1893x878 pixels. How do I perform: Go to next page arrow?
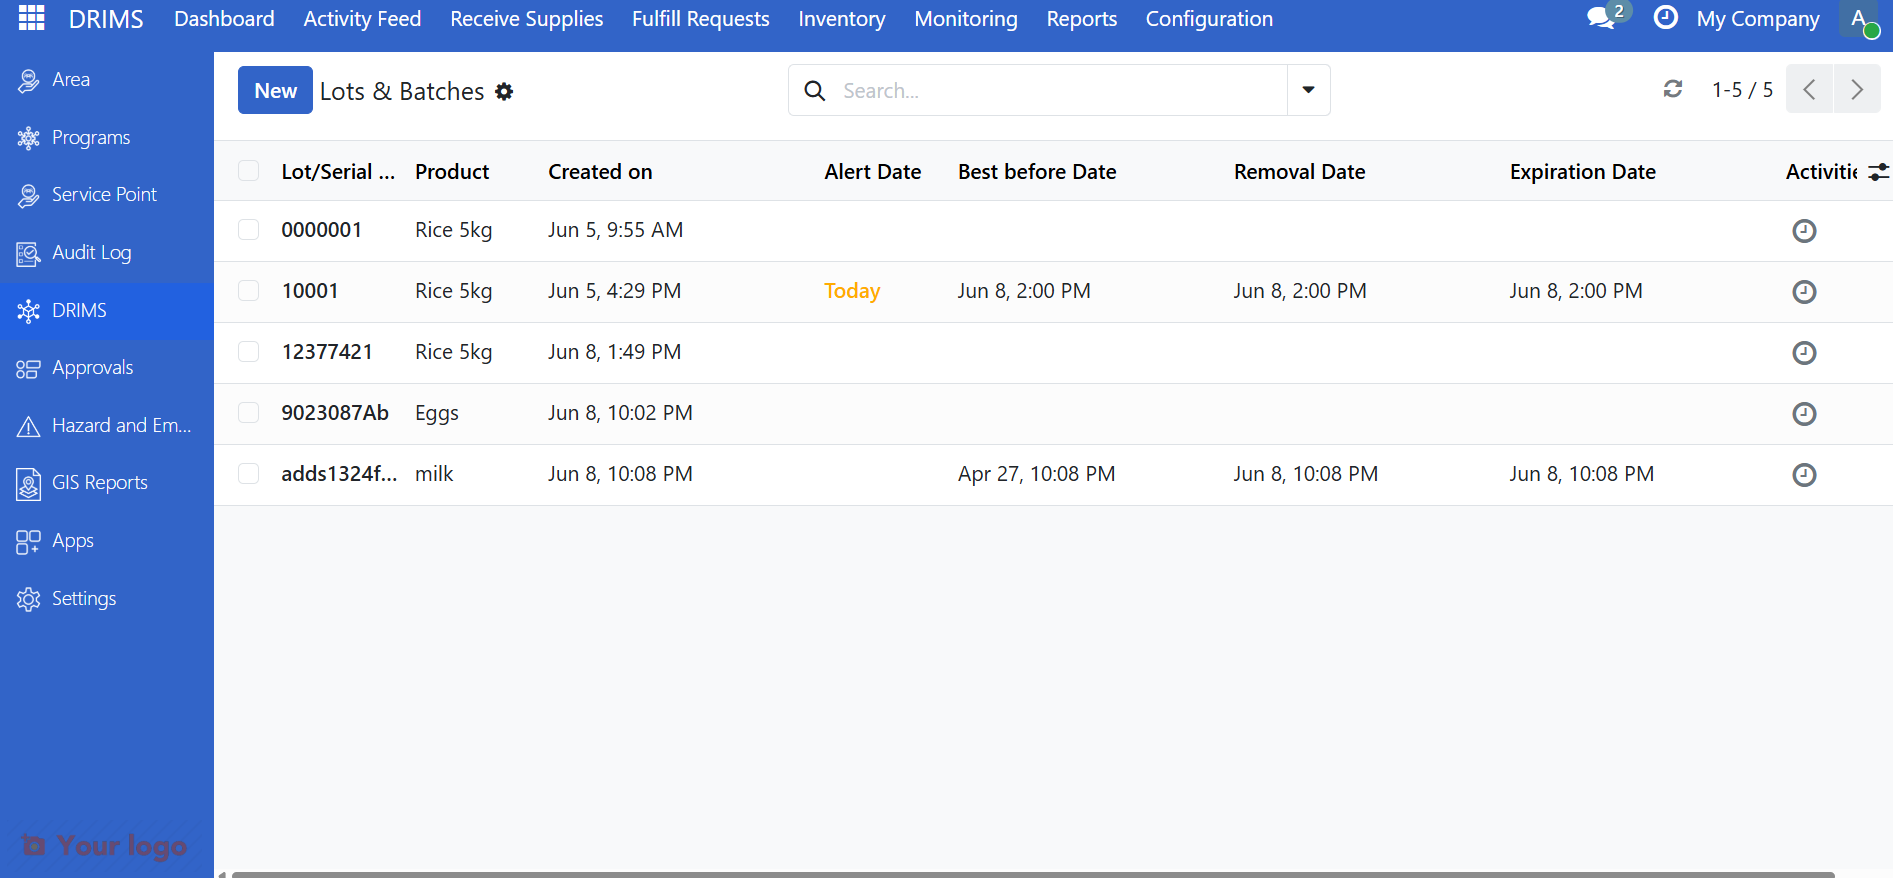[1857, 90]
